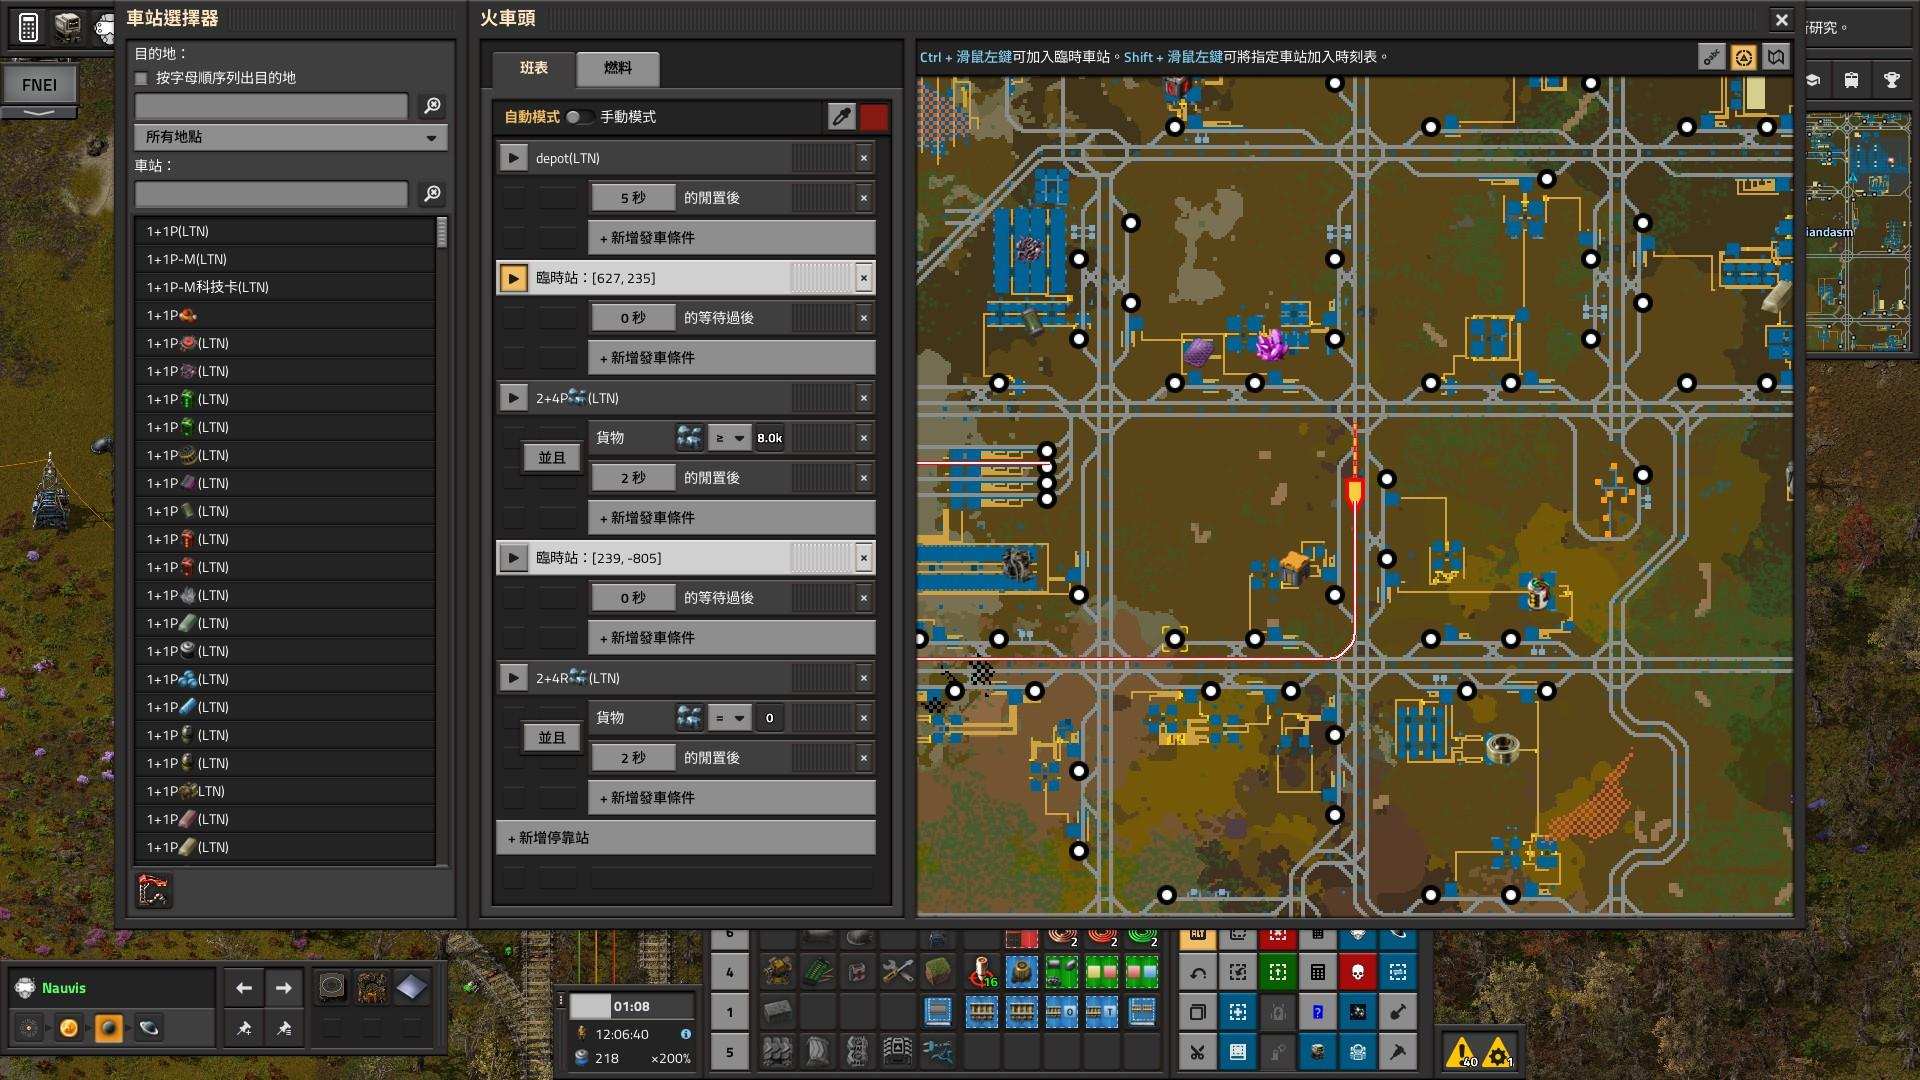Select the green upgrade planner shortcut
The image size is (1920, 1080).
pyautogui.click(x=1278, y=972)
